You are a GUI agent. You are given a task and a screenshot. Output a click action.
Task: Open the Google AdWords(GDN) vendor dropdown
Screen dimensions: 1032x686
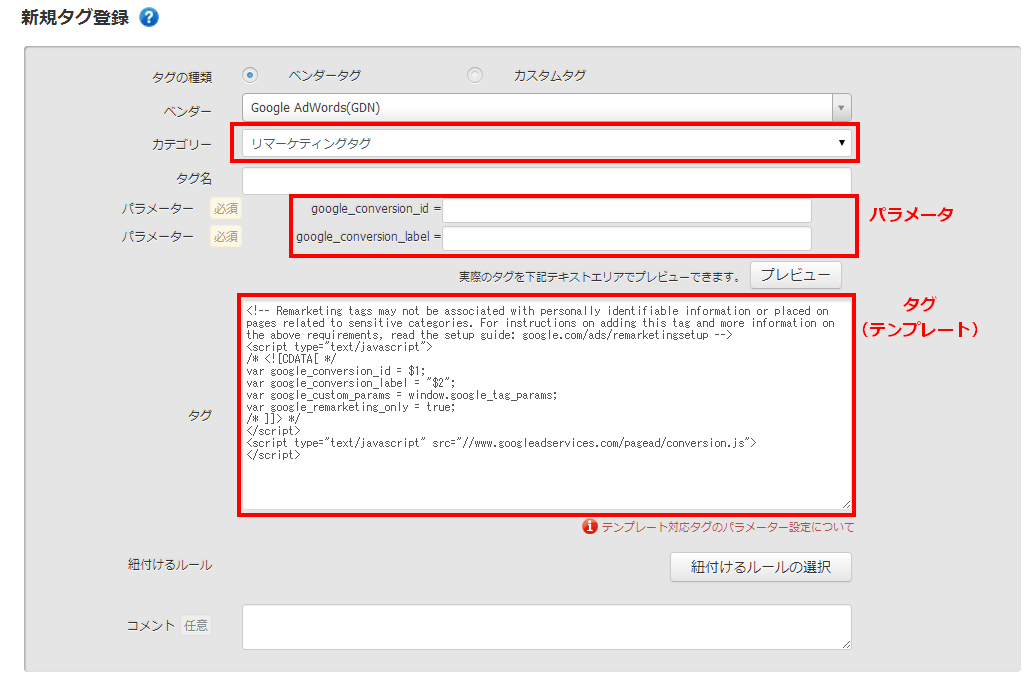(546, 107)
